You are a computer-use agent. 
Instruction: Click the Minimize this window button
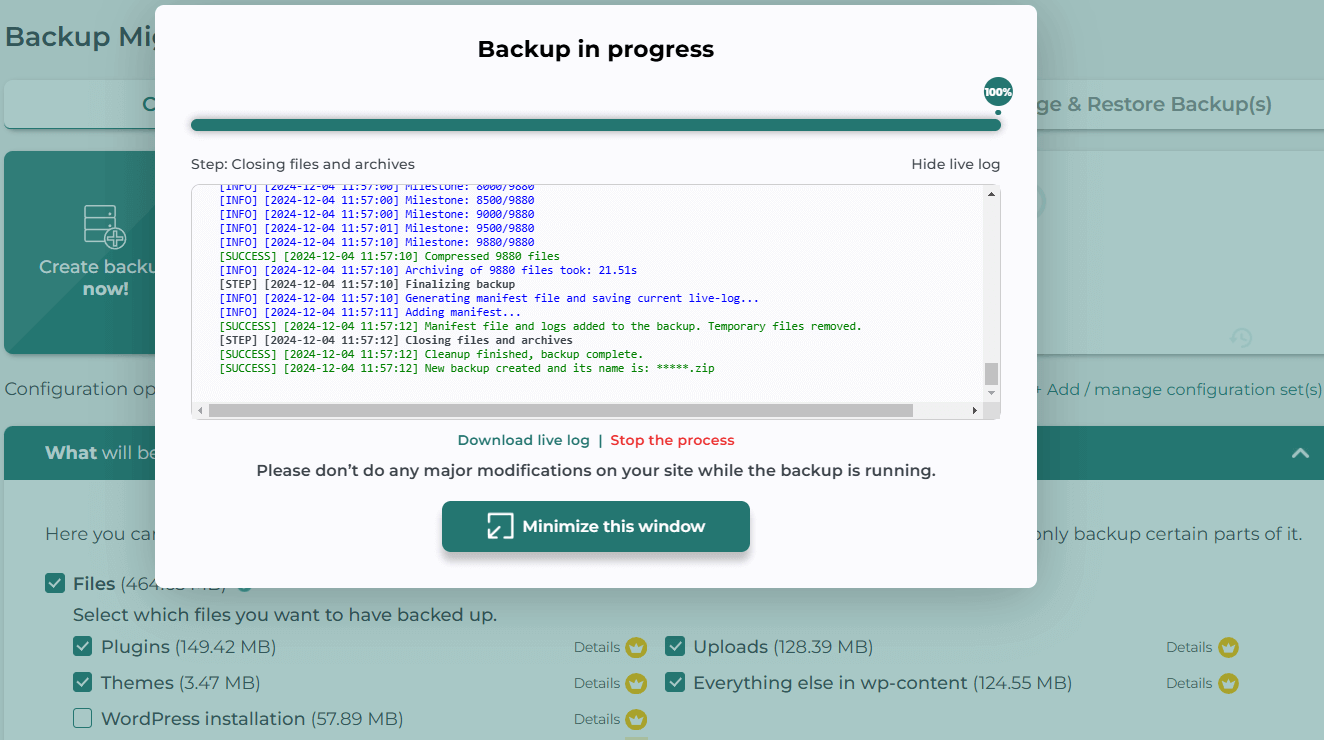596,526
